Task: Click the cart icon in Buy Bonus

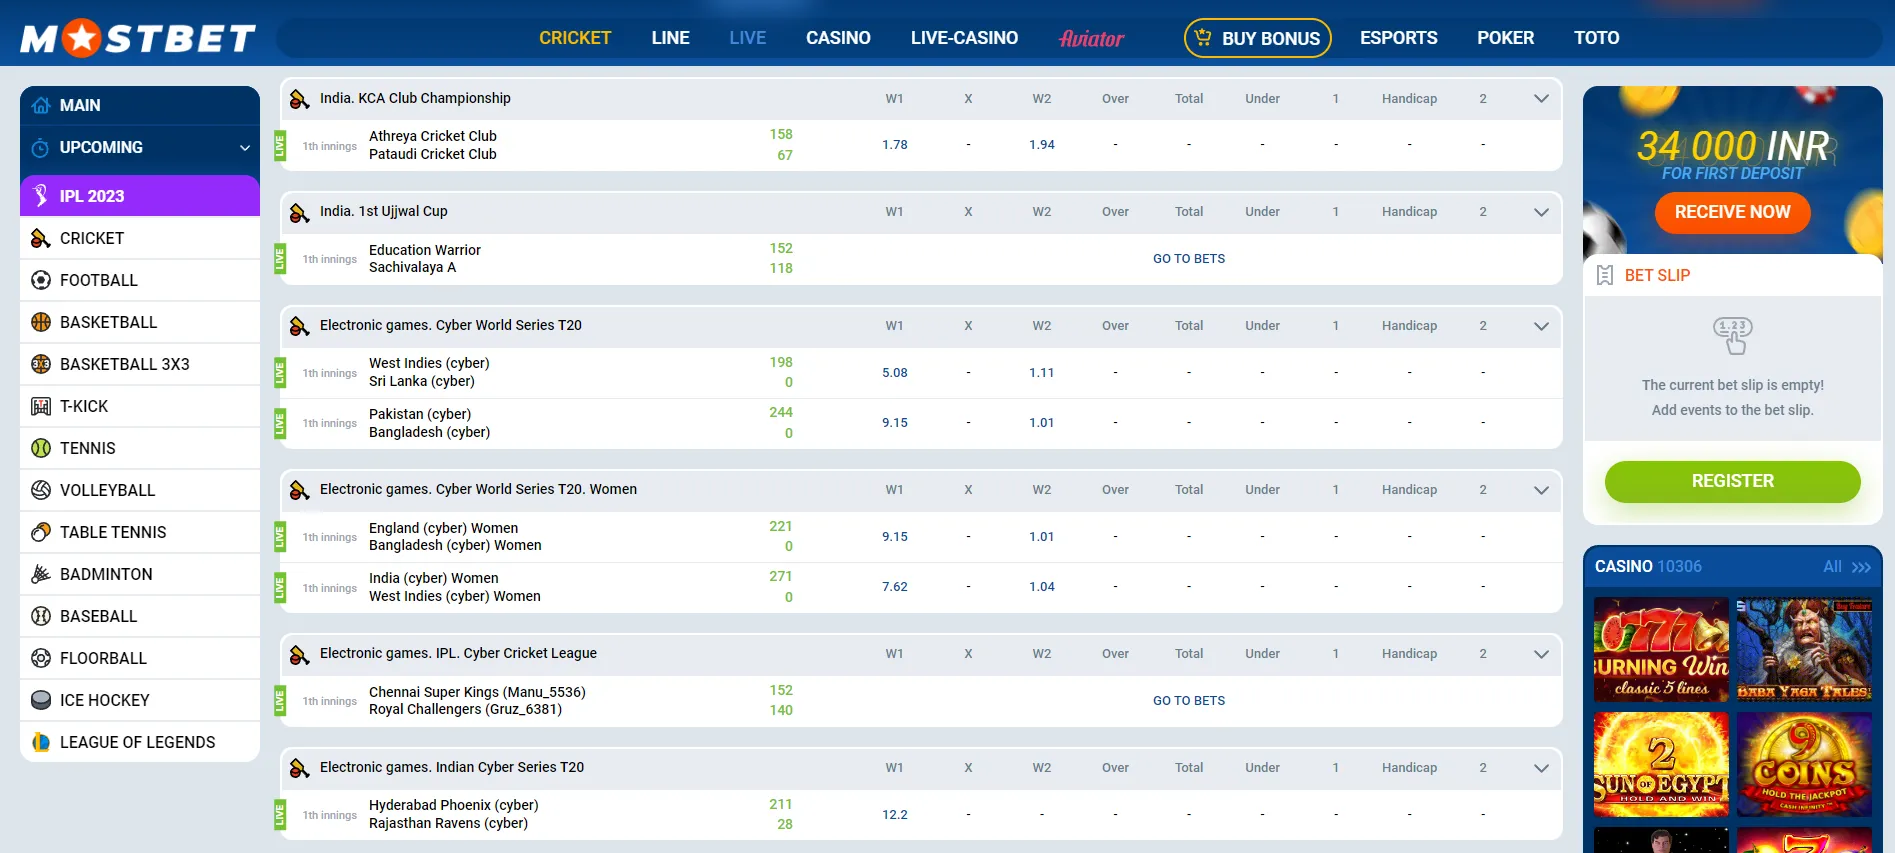Action: [x=1203, y=37]
